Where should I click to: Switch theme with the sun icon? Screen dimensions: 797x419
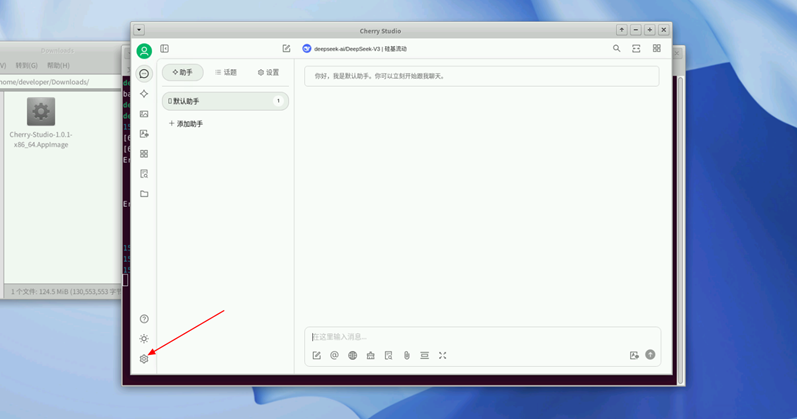144,339
